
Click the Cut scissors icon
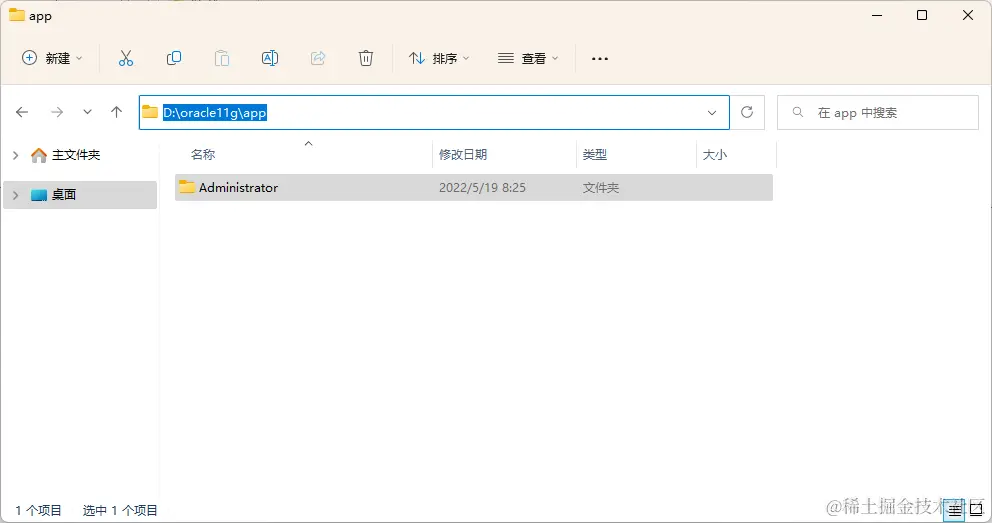click(x=125, y=58)
